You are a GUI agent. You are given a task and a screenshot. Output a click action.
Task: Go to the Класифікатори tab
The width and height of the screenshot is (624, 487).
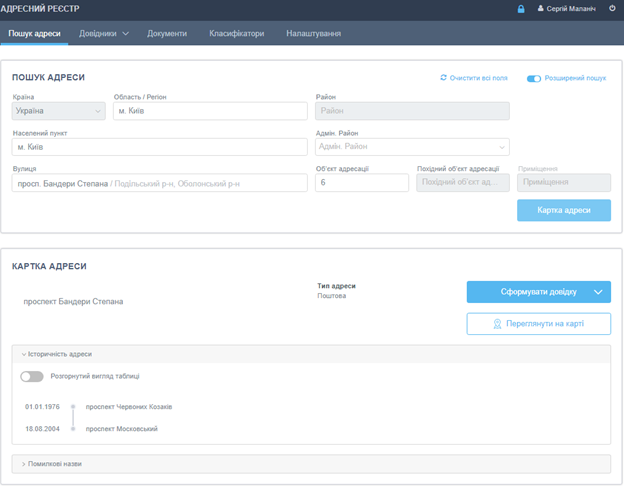coord(236,33)
